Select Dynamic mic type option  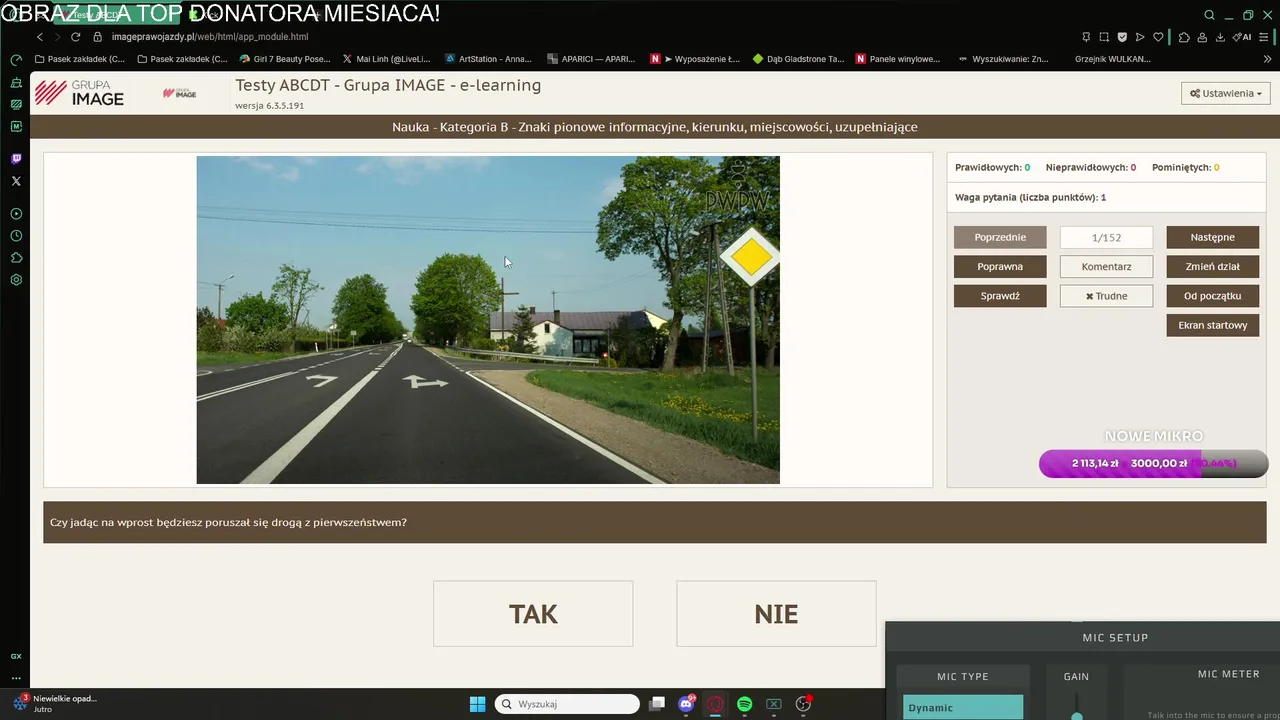[963, 707]
